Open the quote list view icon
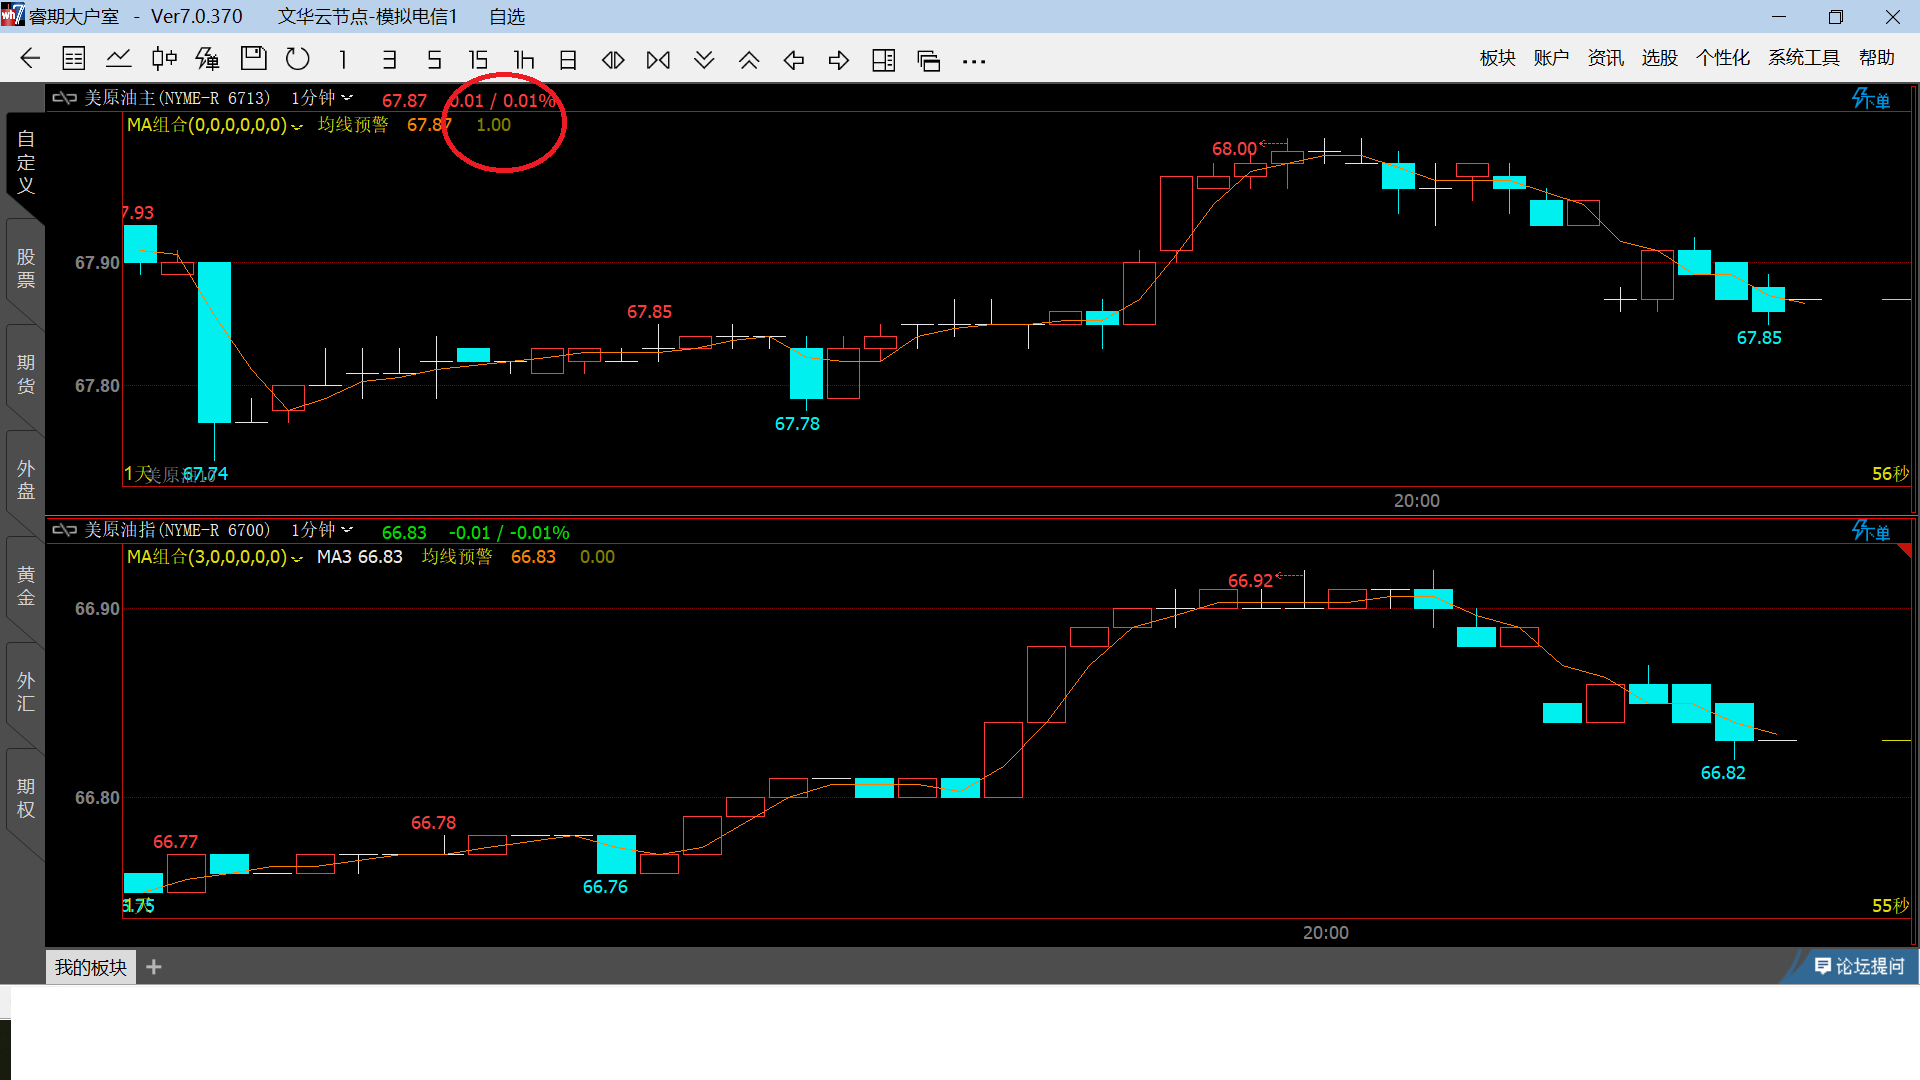Viewport: 1920px width, 1080px height. (74, 59)
